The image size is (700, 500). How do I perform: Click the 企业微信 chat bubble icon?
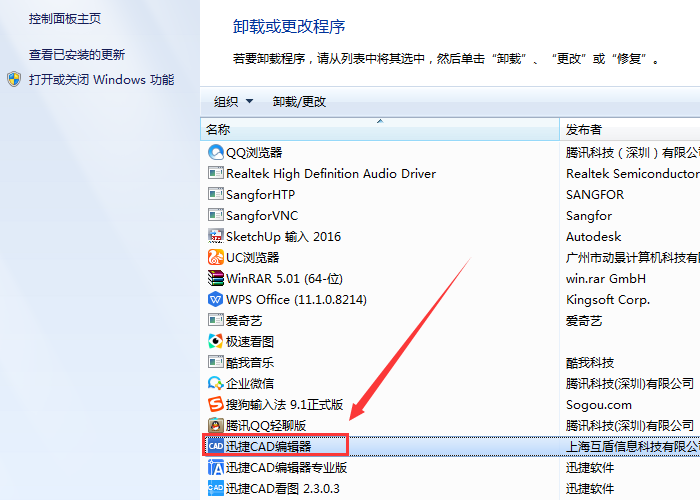click(x=216, y=383)
